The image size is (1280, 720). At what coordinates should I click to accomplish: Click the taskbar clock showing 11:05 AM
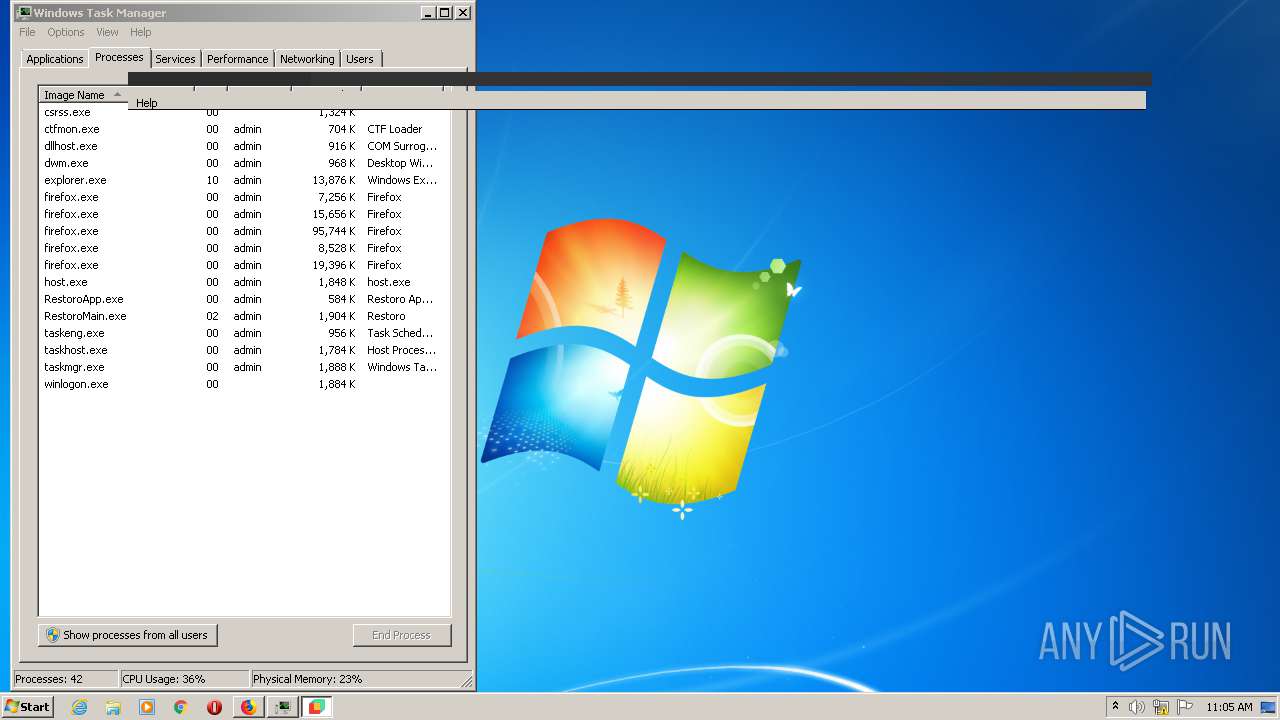(x=1229, y=707)
